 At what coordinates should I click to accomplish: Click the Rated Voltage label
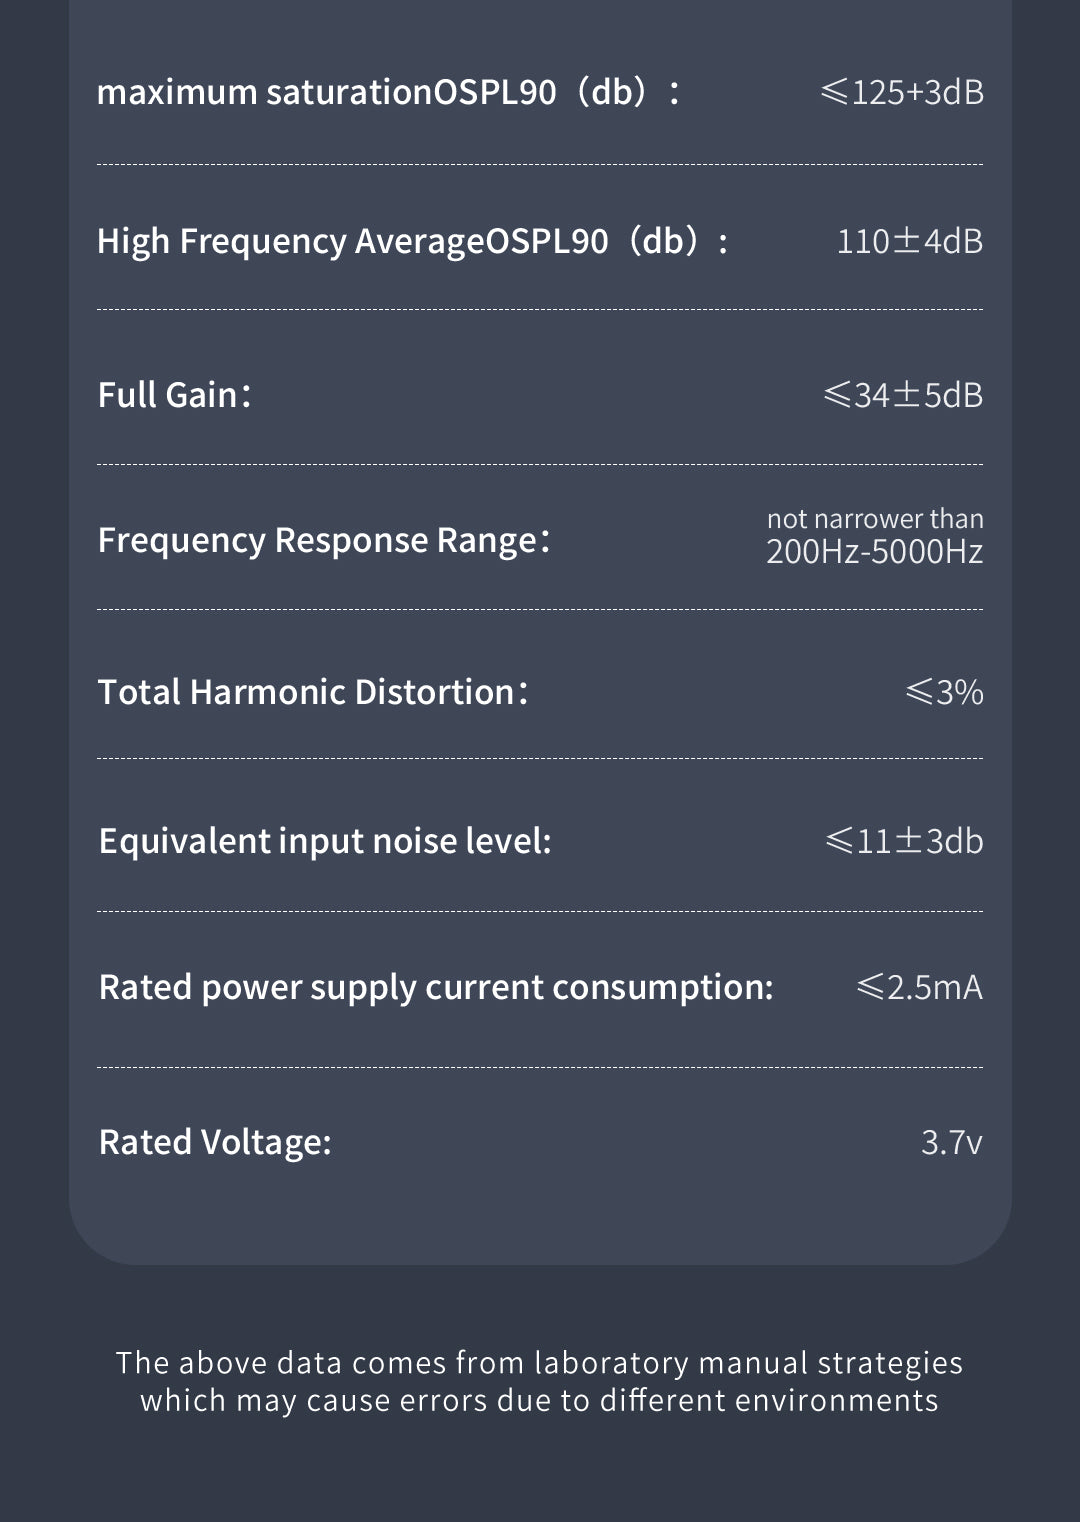click(x=215, y=1142)
